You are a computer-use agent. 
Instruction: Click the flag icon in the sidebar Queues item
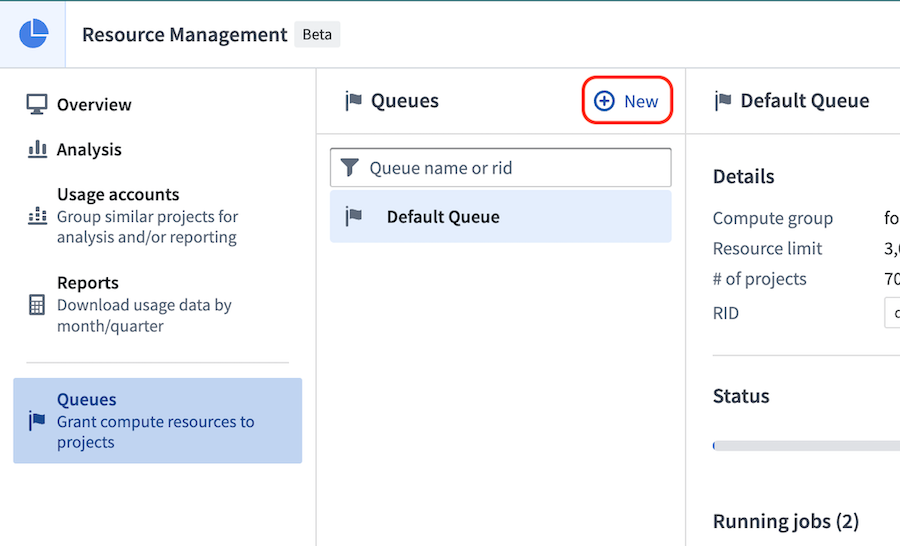point(37,421)
